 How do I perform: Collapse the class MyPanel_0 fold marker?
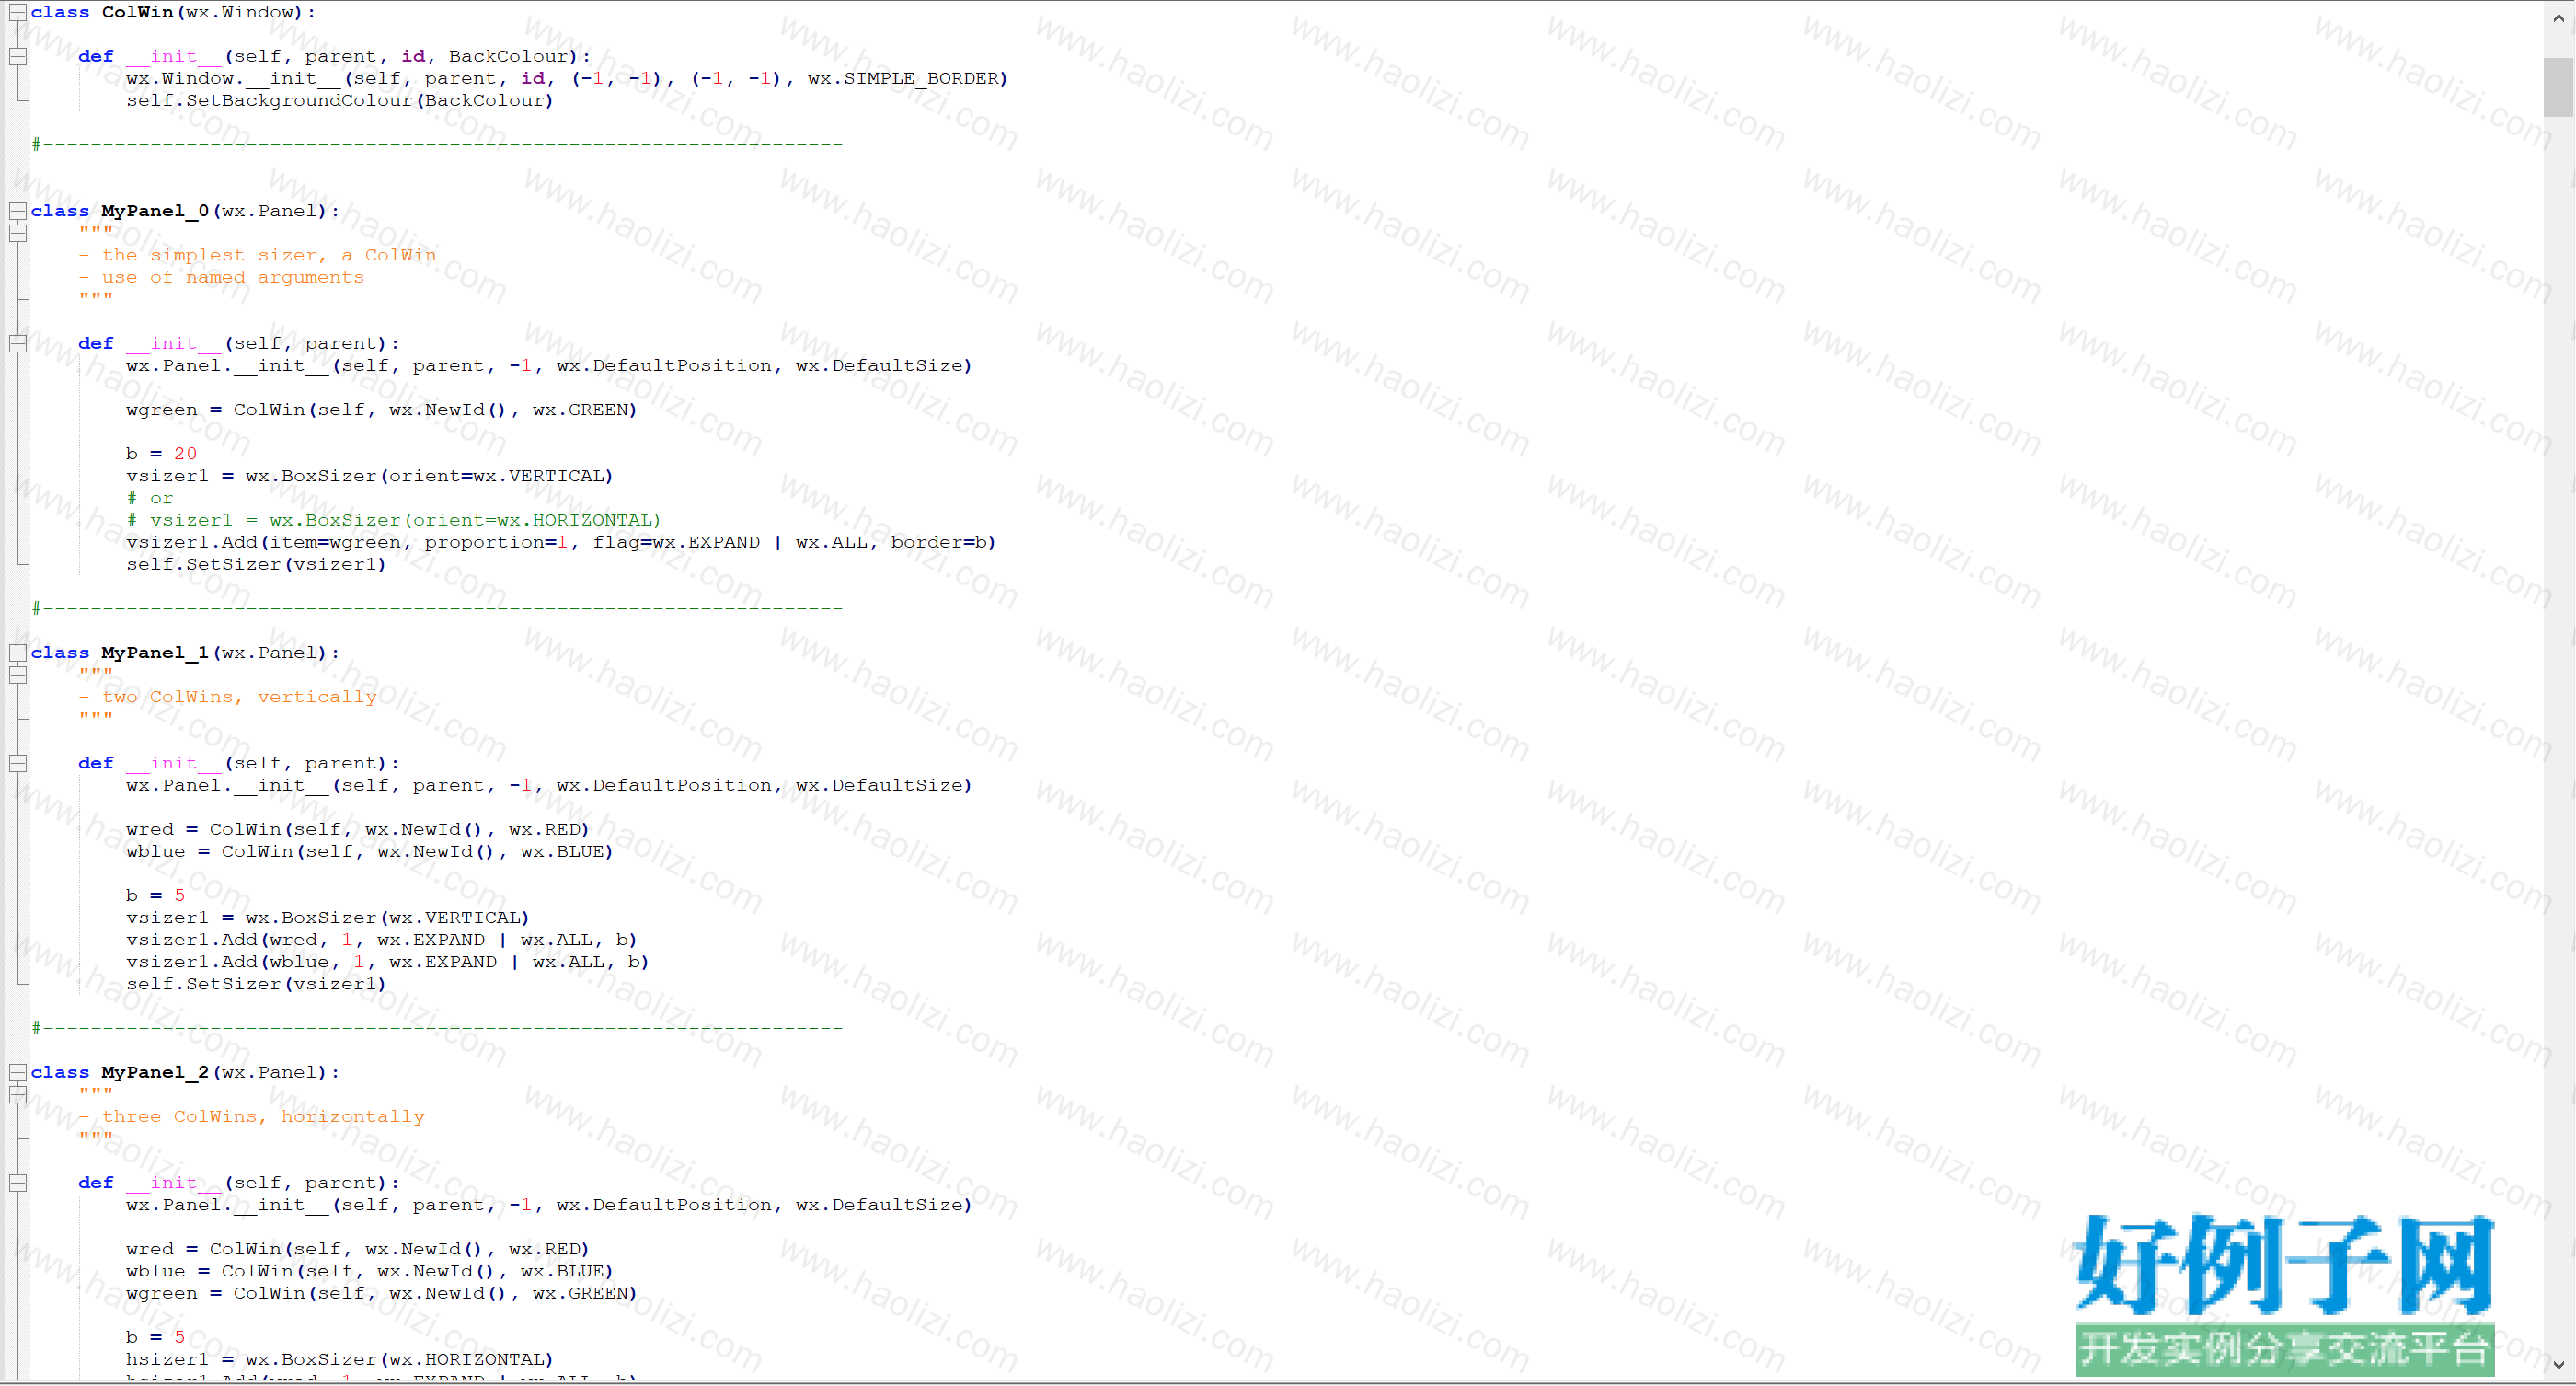(18, 211)
